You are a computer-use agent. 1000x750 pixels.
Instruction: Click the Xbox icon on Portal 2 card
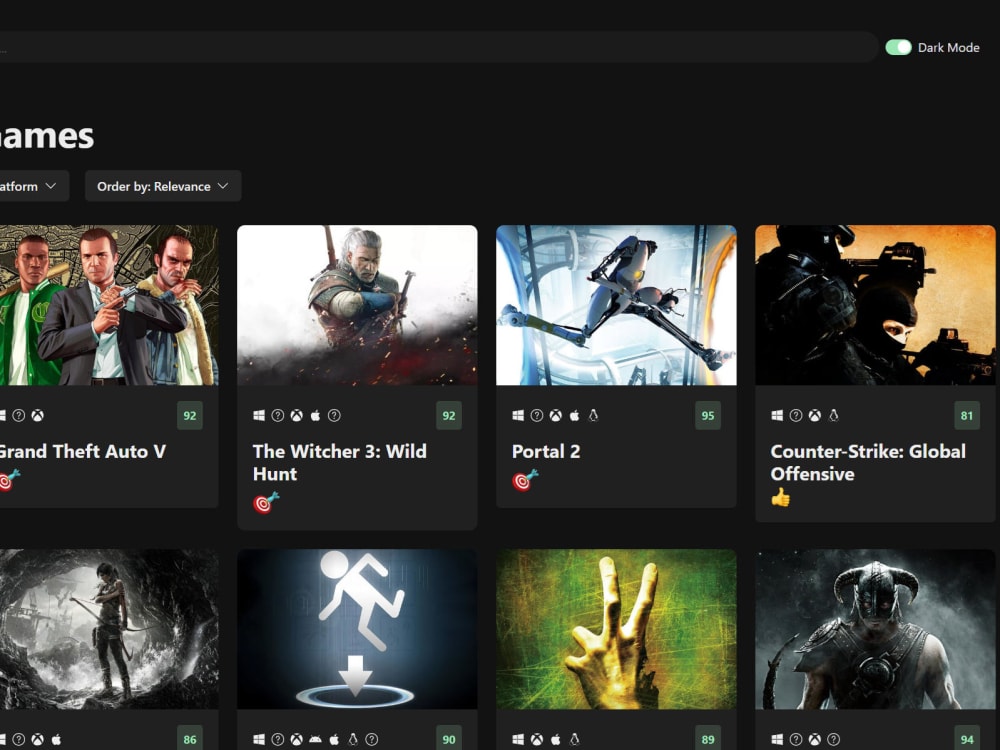(556, 416)
